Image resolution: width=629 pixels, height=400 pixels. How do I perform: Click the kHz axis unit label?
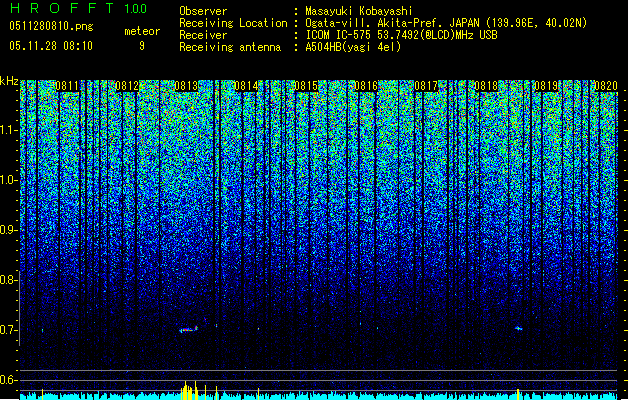click(x=9, y=81)
